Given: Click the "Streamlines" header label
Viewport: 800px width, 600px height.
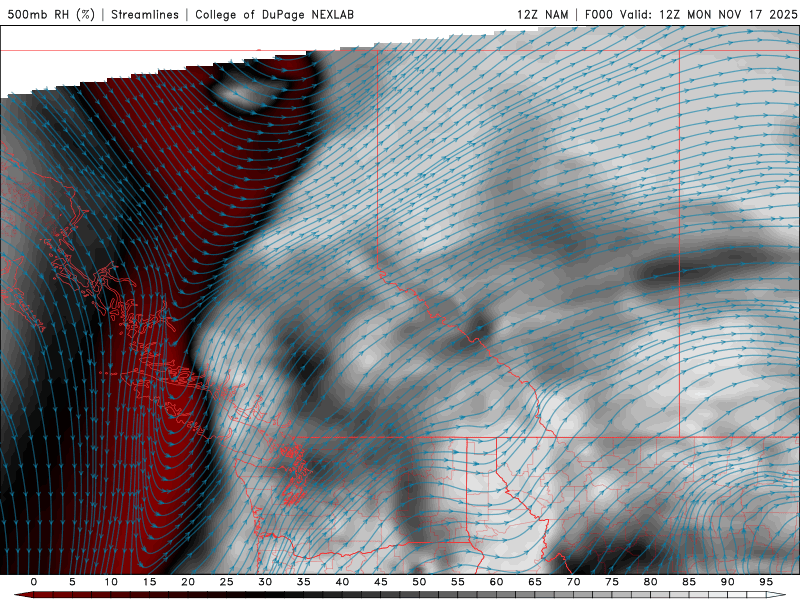Looking at the screenshot, I should [x=145, y=14].
